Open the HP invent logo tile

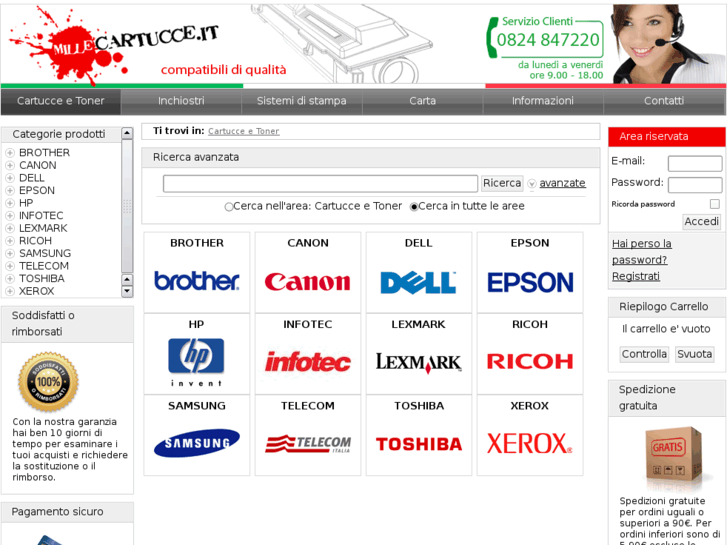click(196, 362)
